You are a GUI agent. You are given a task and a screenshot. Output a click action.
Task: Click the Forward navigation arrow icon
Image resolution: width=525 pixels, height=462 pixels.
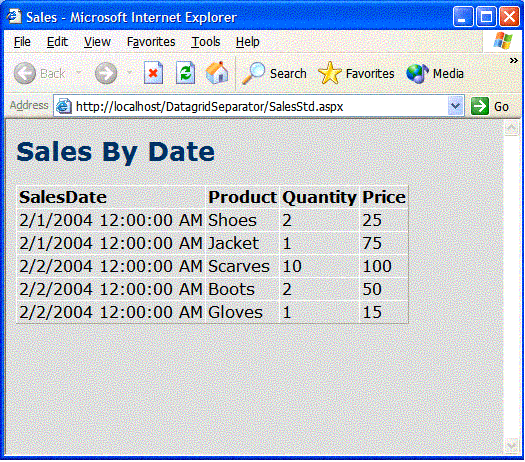coord(106,73)
